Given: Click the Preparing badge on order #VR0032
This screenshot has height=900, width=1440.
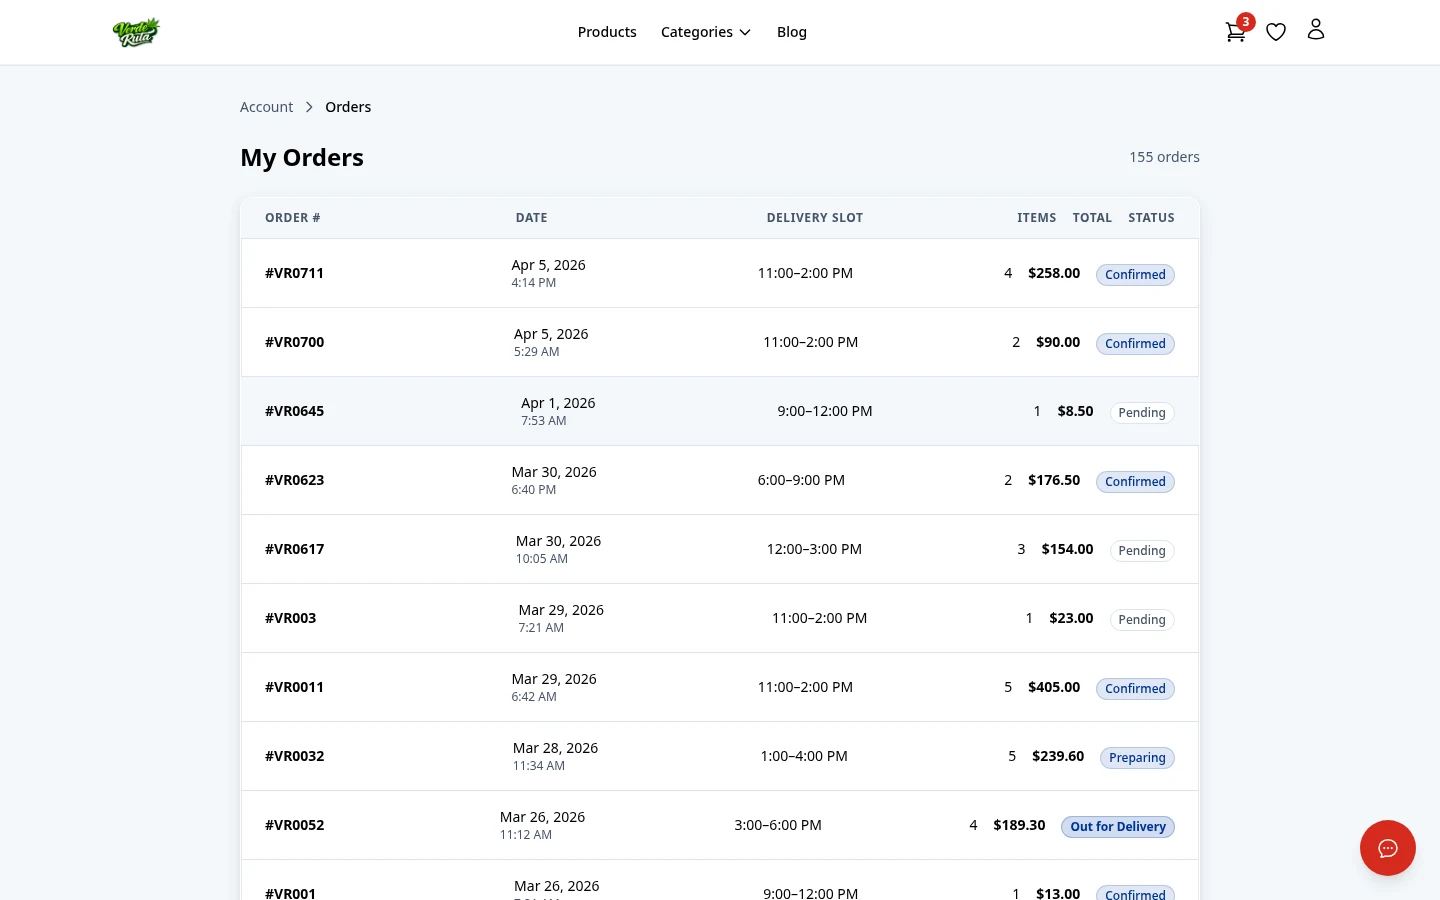Looking at the screenshot, I should coord(1137,757).
